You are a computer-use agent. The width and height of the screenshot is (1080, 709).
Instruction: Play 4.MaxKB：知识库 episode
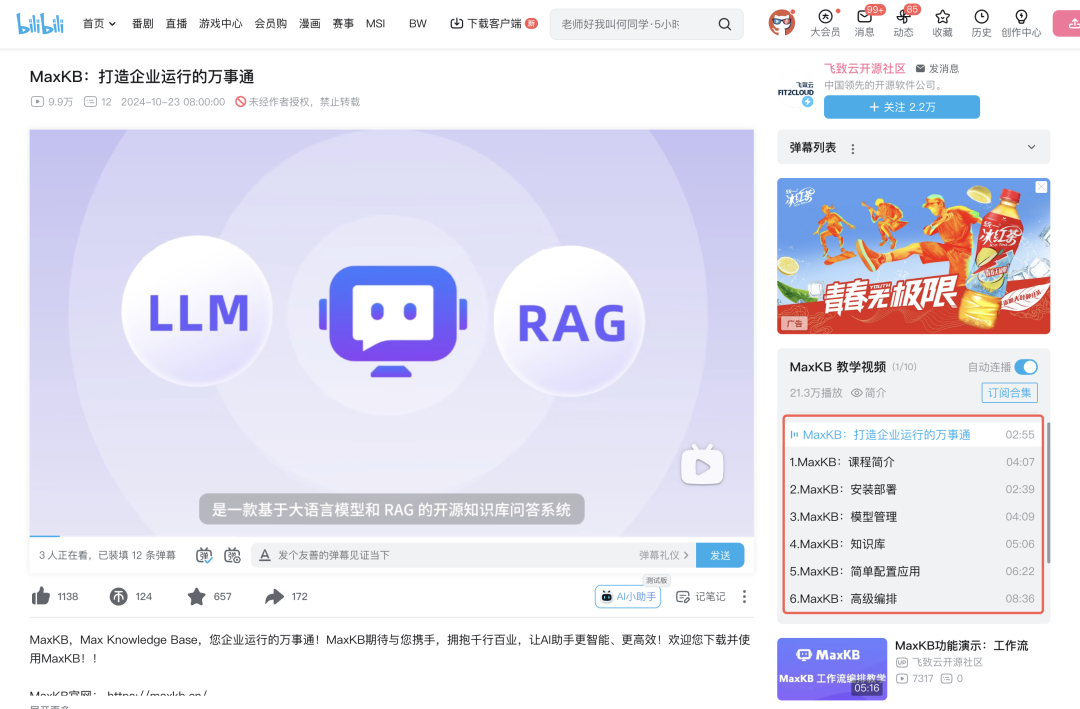click(x=912, y=544)
